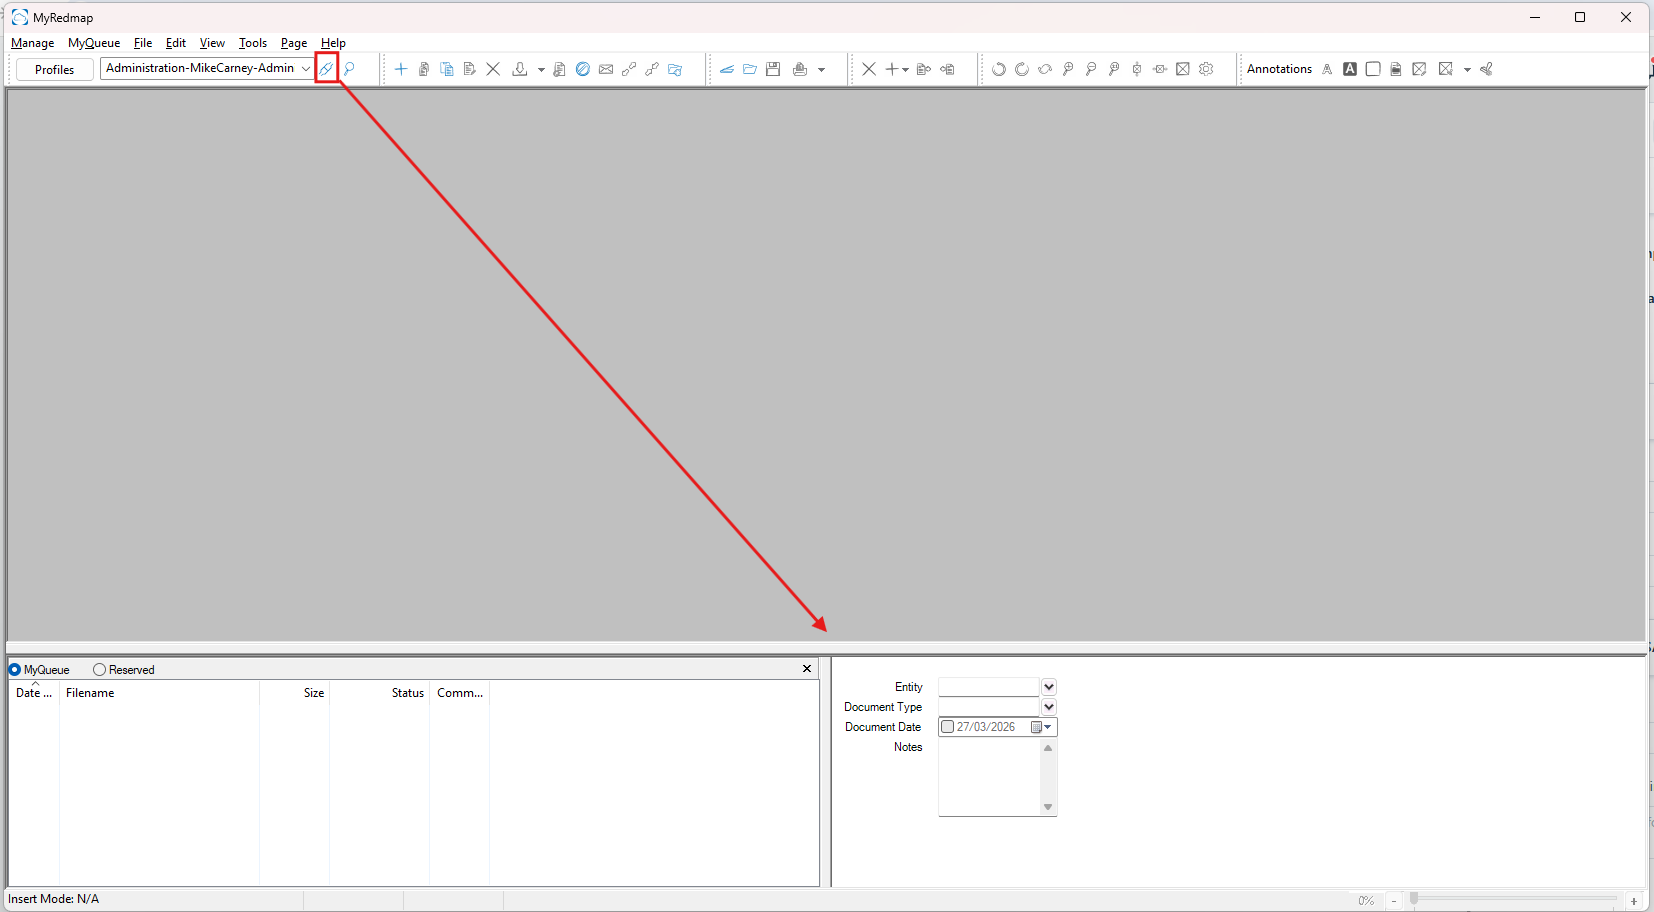Click the Notes scrollbar down arrow
The image size is (1654, 912).
click(x=1048, y=807)
